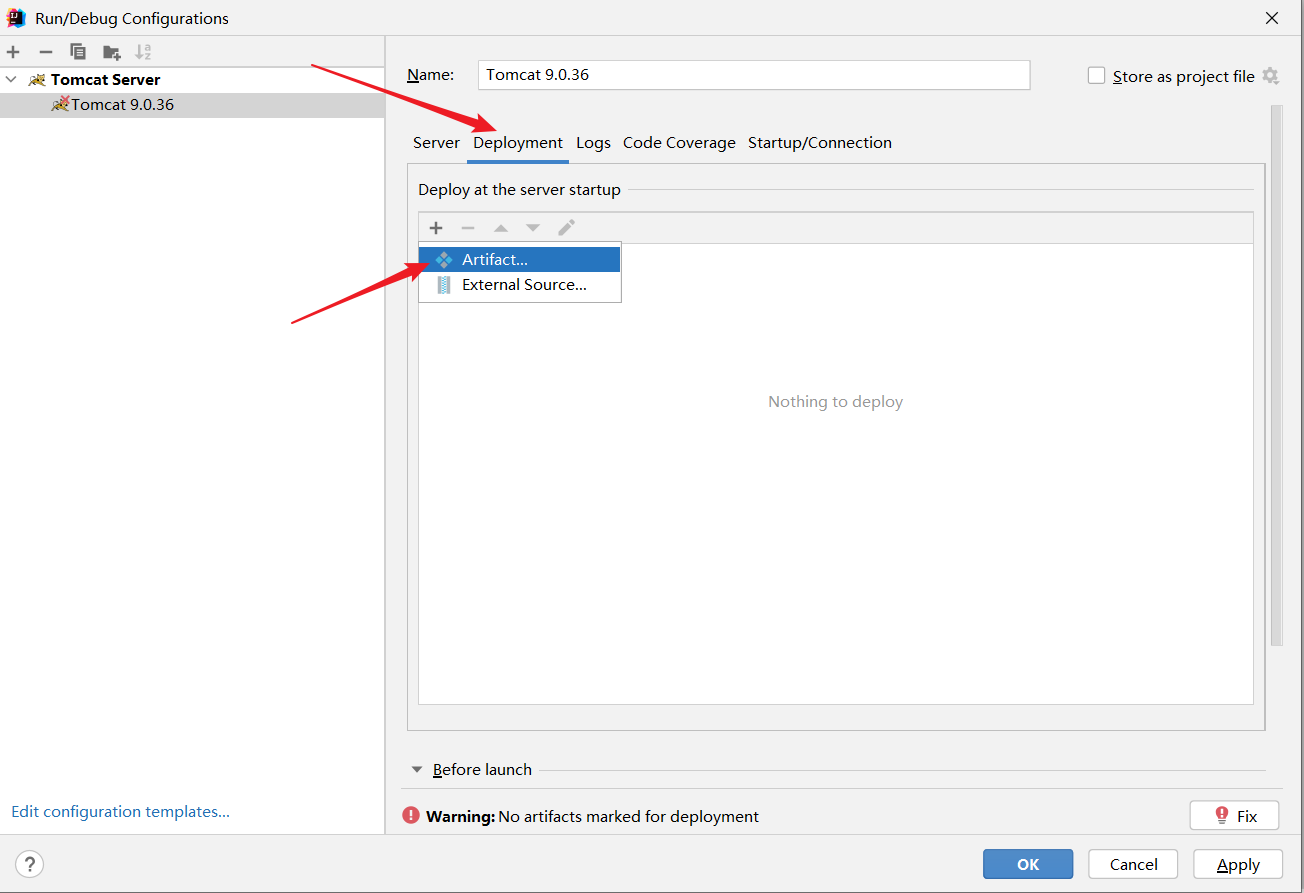Click the Name input field
This screenshot has width=1304, height=893.
click(x=754, y=75)
